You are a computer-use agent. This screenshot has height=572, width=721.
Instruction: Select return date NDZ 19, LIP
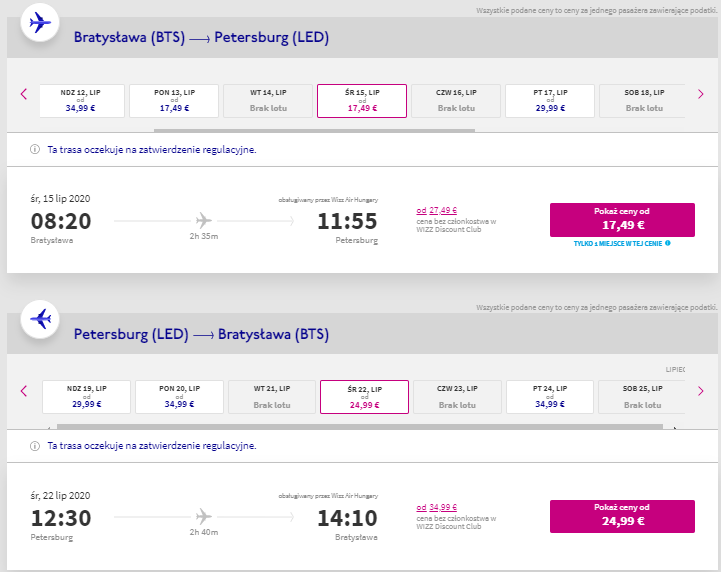click(x=86, y=397)
